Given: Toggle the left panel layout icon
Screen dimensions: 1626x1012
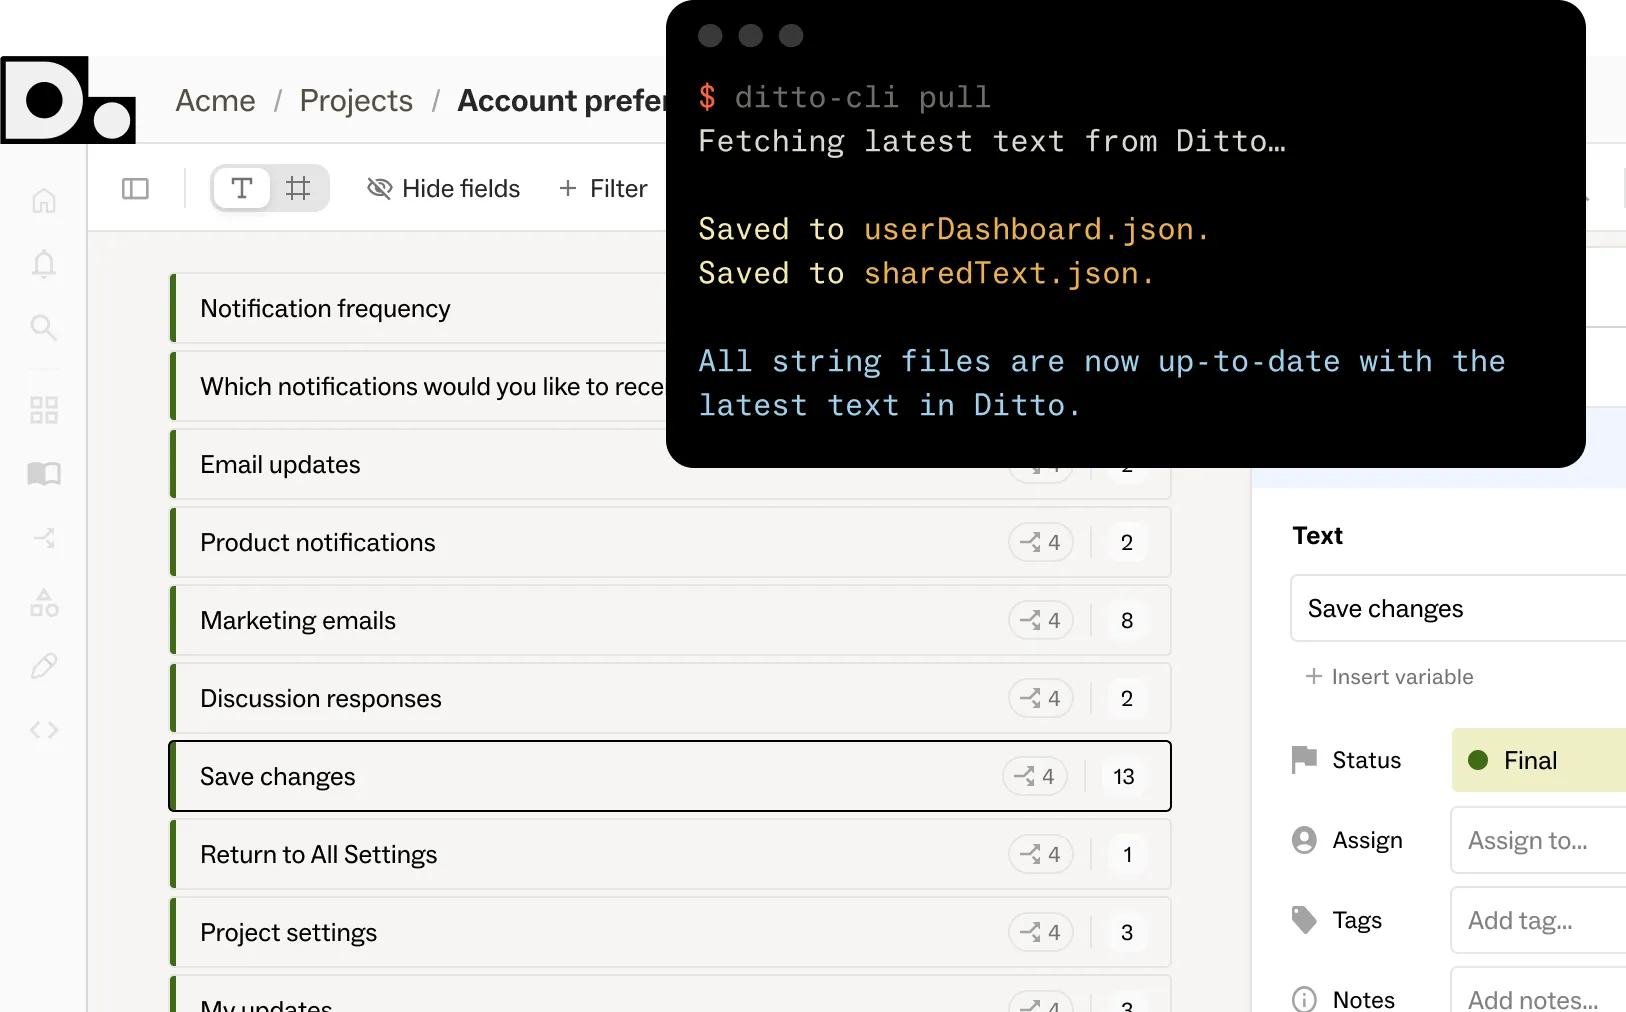Looking at the screenshot, I should [135, 188].
